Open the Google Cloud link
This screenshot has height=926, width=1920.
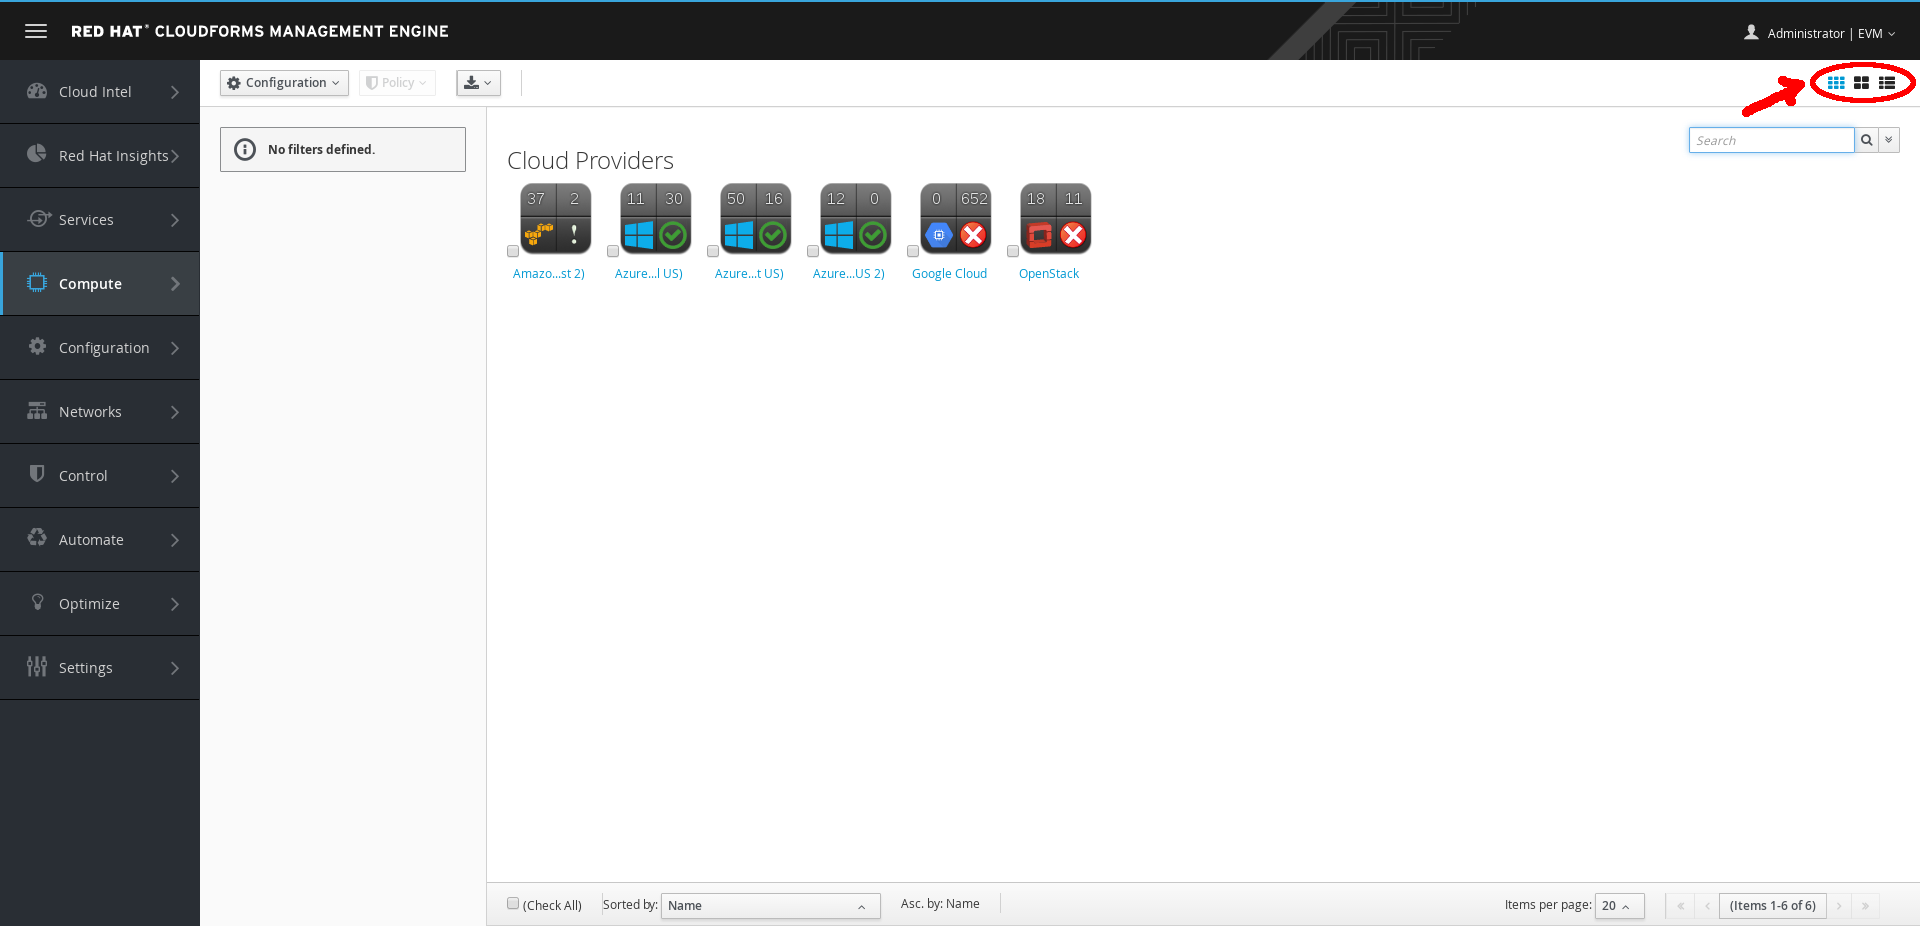(949, 274)
